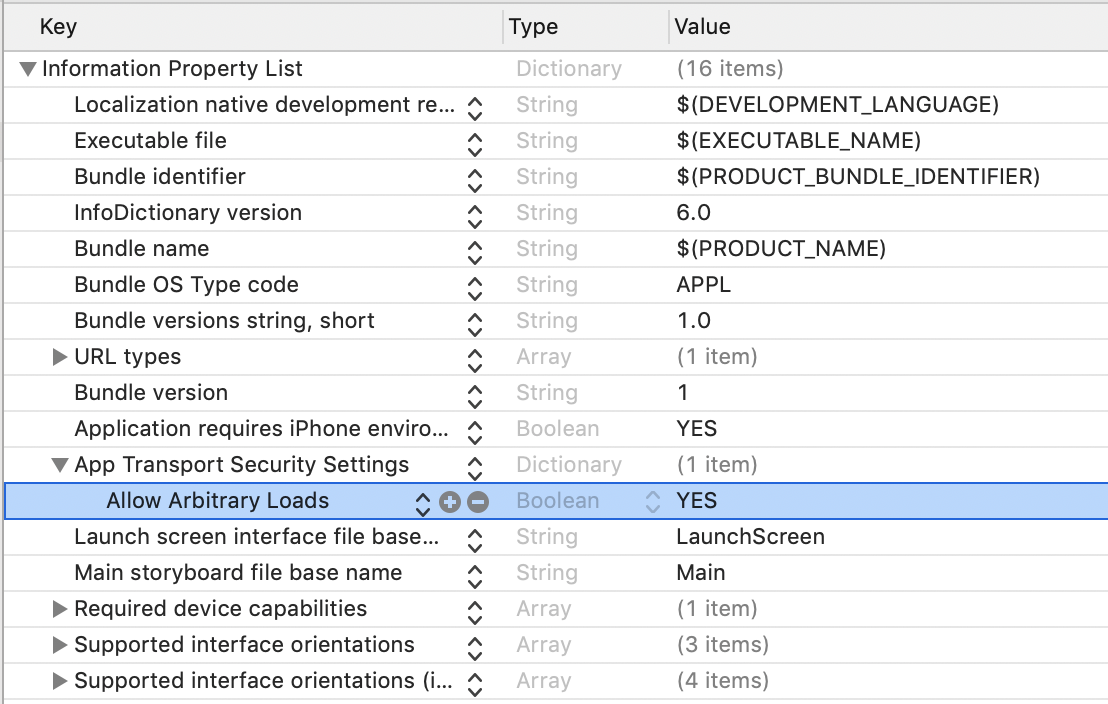
Task: Open key stepper for Allow Arbitrary Loads
Action: [x=422, y=501]
